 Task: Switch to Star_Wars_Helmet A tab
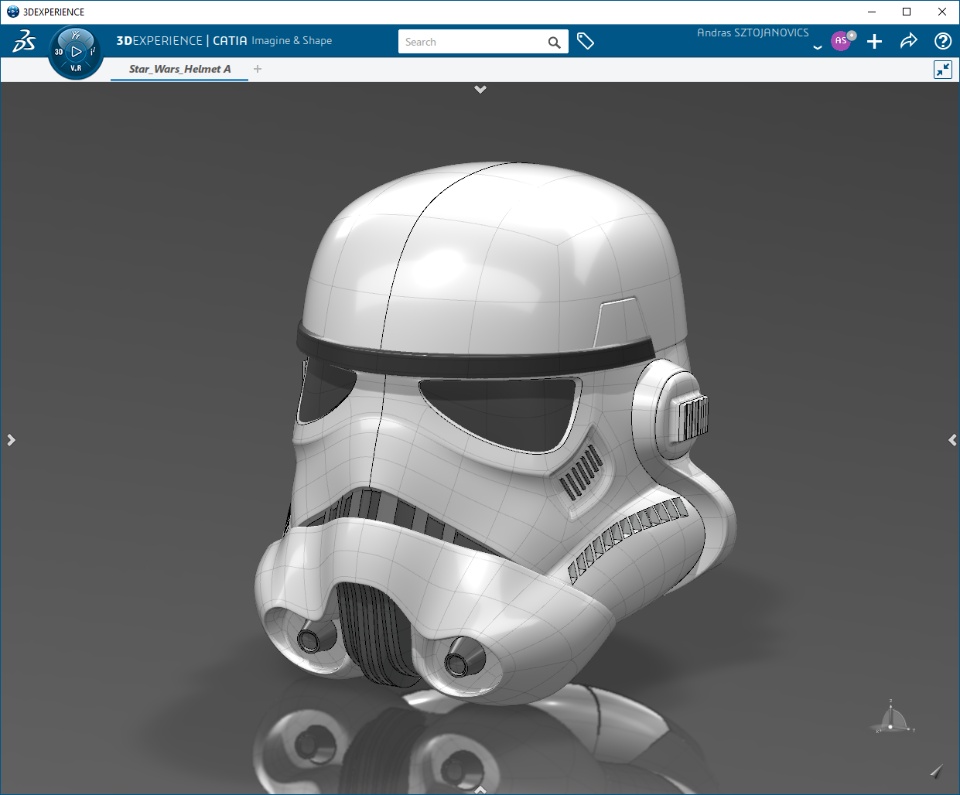point(179,69)
